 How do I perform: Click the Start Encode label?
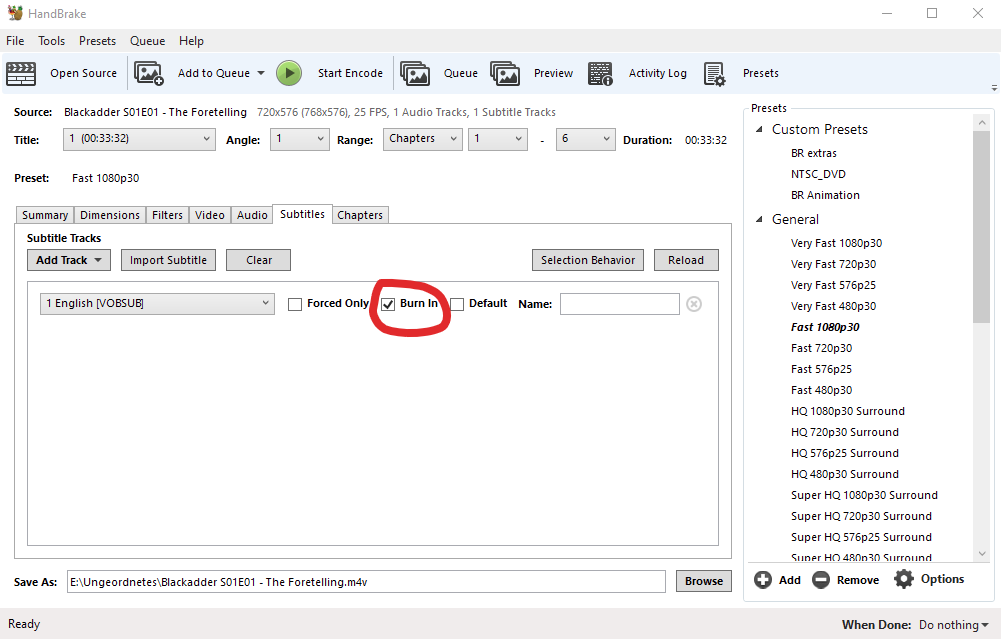coord(350,73)
